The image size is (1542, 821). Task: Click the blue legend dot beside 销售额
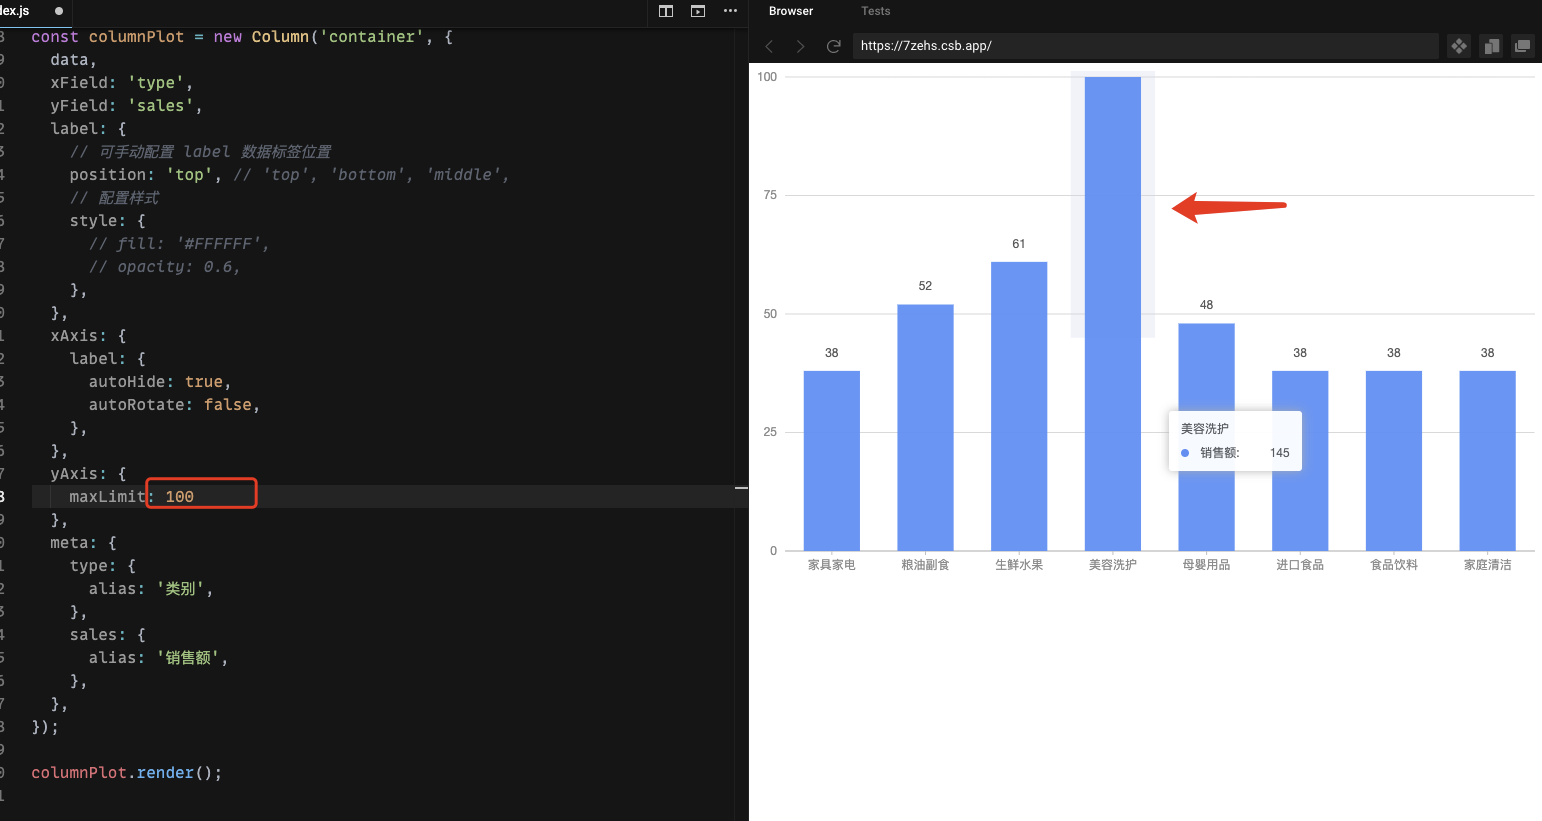click(1185, 452)
